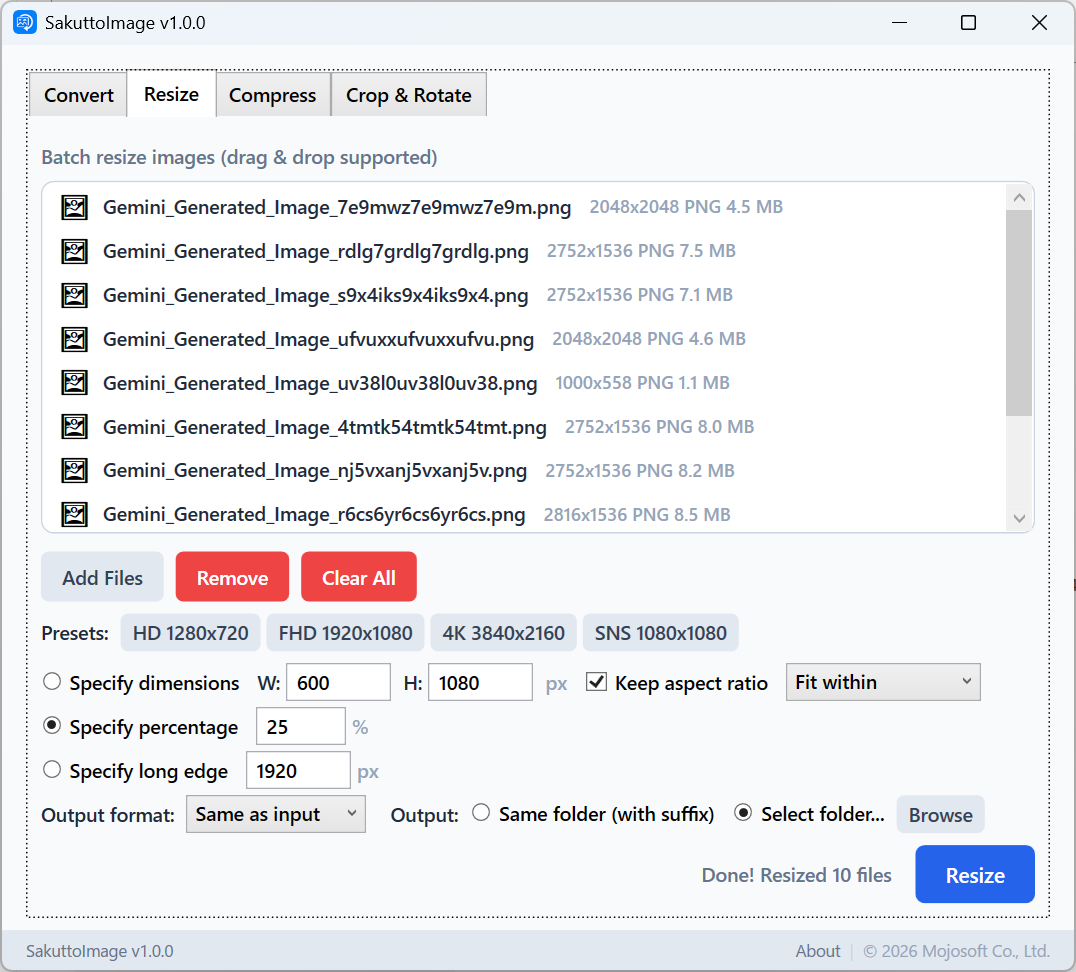Click the percentage input field

tap(300, 727)
